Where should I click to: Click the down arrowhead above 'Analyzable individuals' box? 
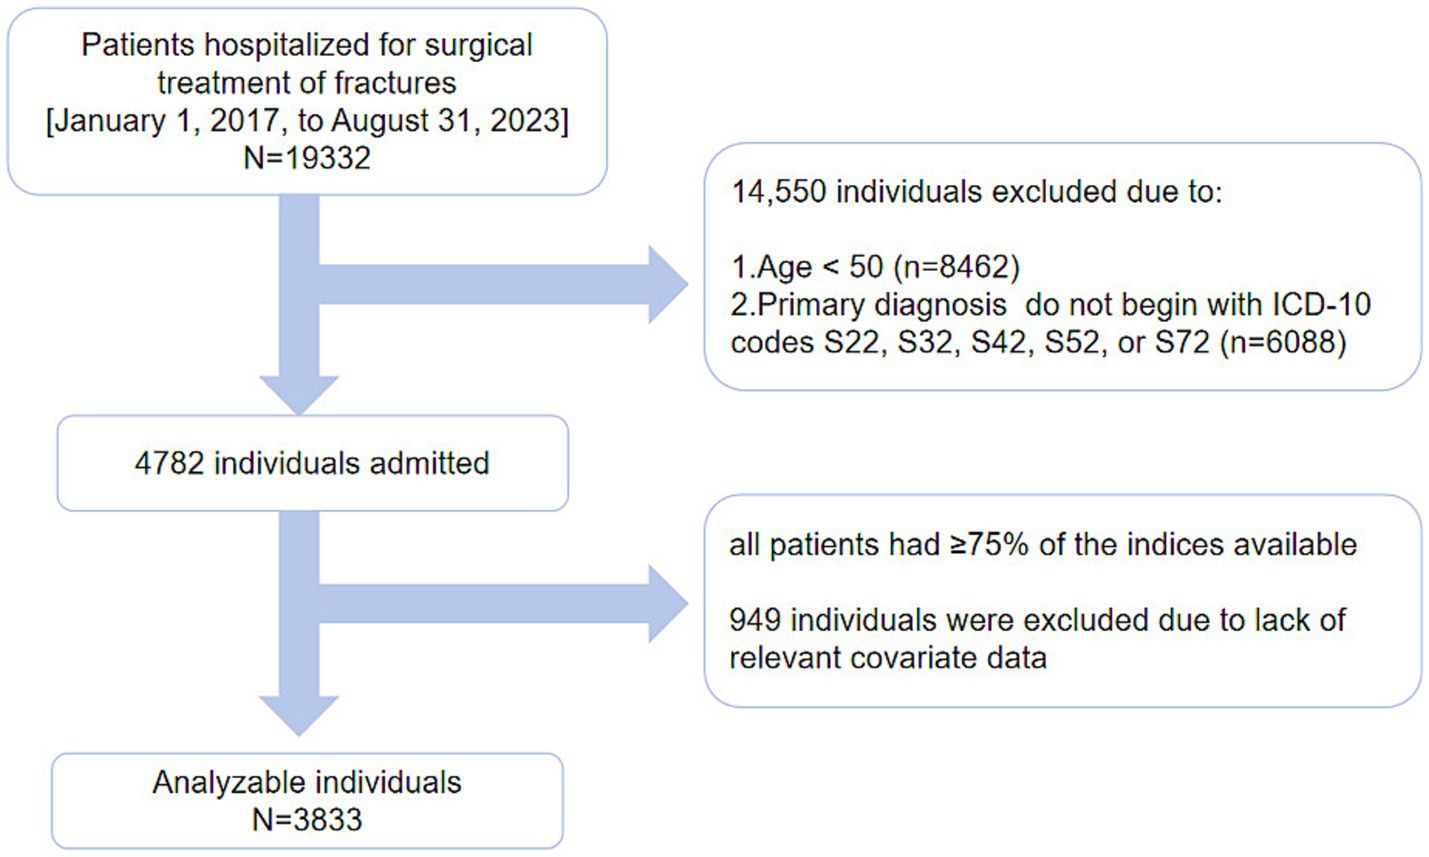[299, 714]
